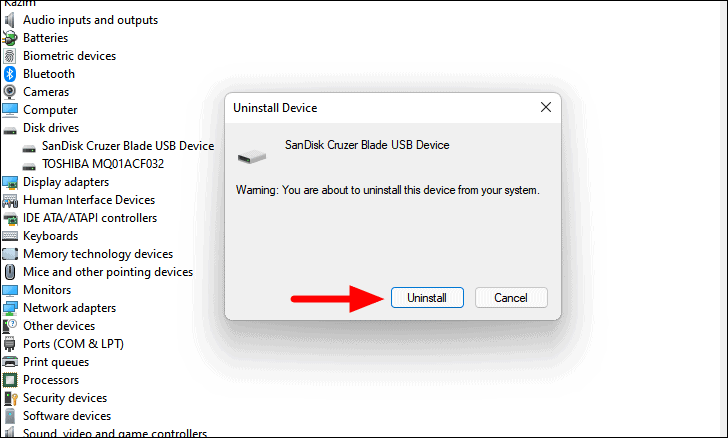Click the Cameras webcam icon

pyautogui.click(x=10, y=92)
